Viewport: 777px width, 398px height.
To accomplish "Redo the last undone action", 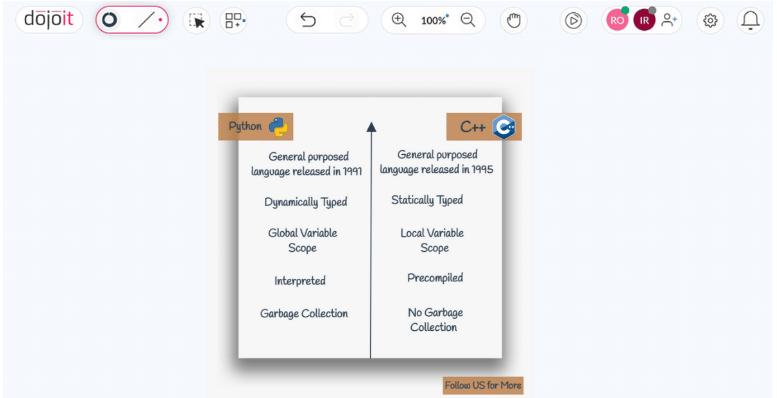I will (x=347, y=20).
